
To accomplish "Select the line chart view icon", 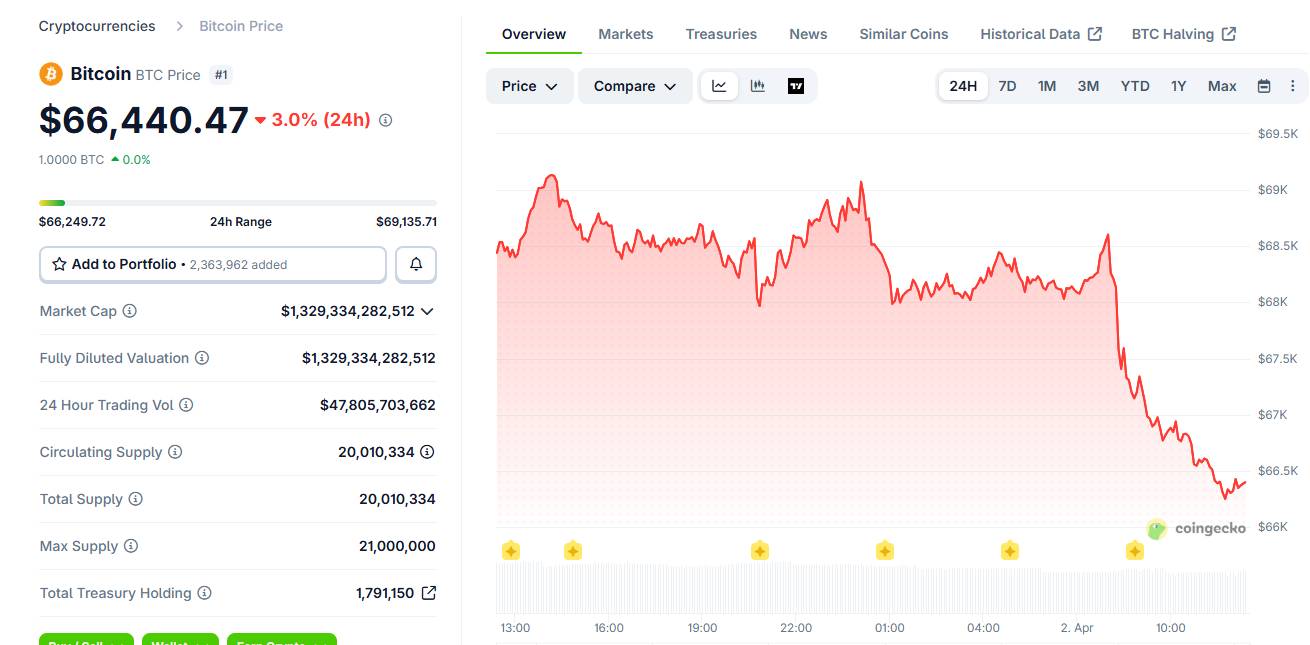I will coord(719,86).
